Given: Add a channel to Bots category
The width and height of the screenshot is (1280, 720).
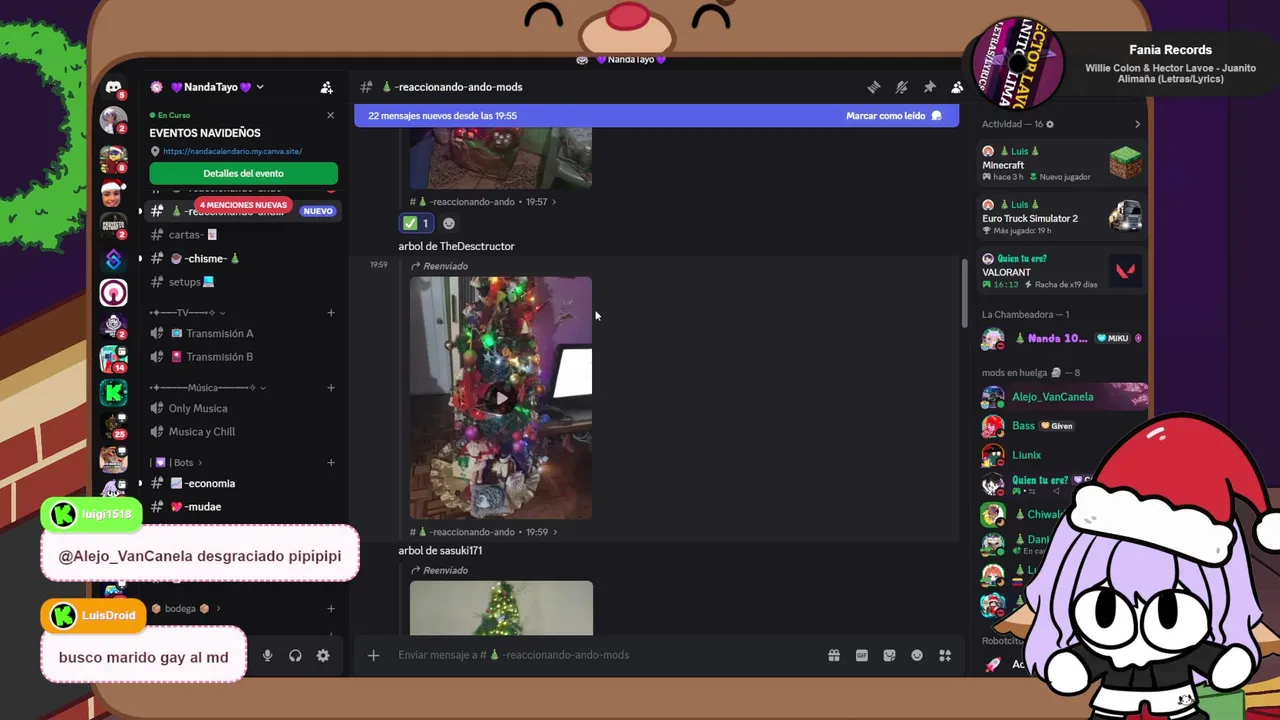Looking at the screenshot, I should [330, 463].
